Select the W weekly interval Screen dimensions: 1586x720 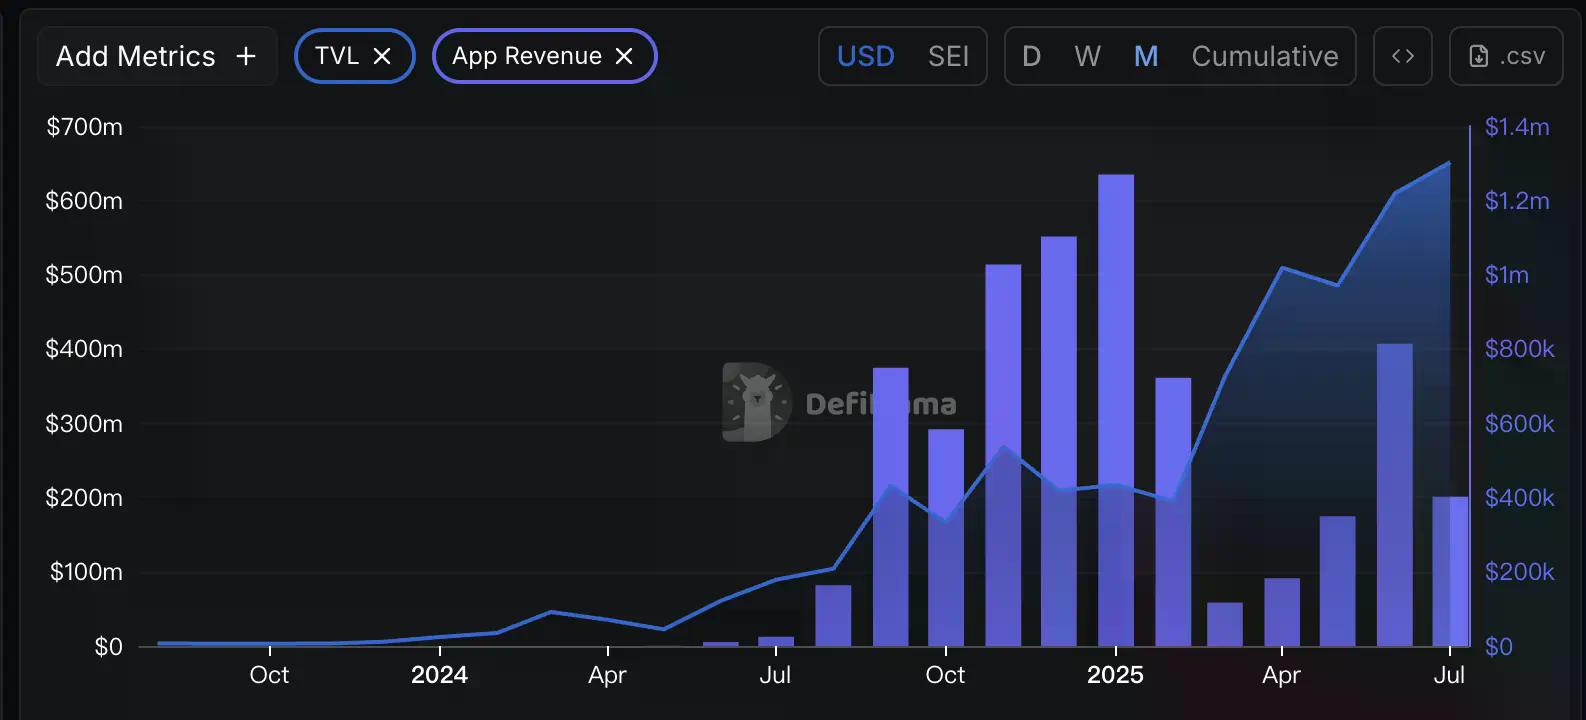click(1087, 56)
